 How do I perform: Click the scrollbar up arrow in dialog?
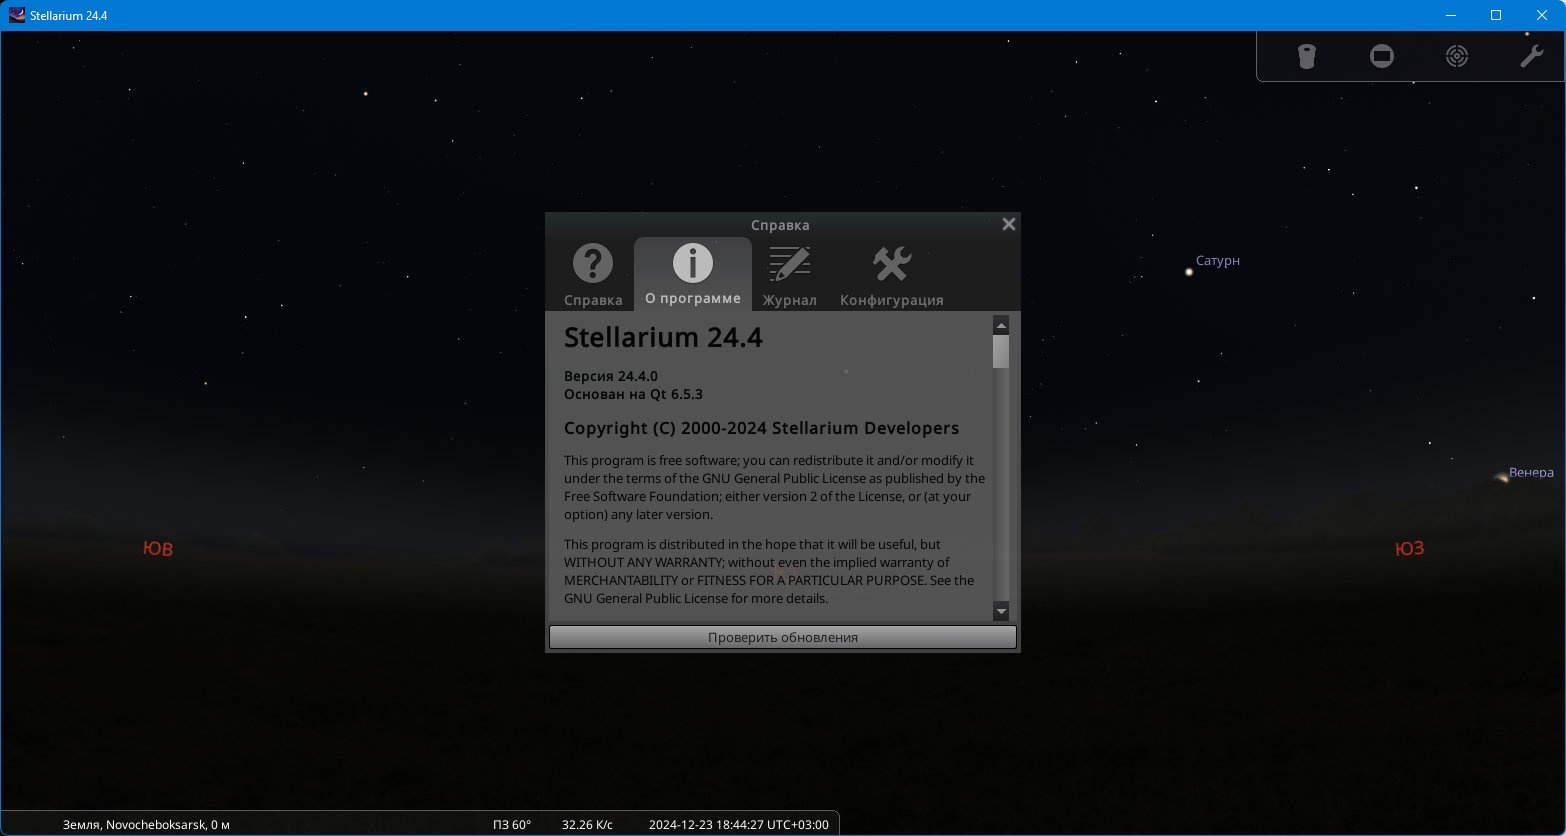point(1001,326)
